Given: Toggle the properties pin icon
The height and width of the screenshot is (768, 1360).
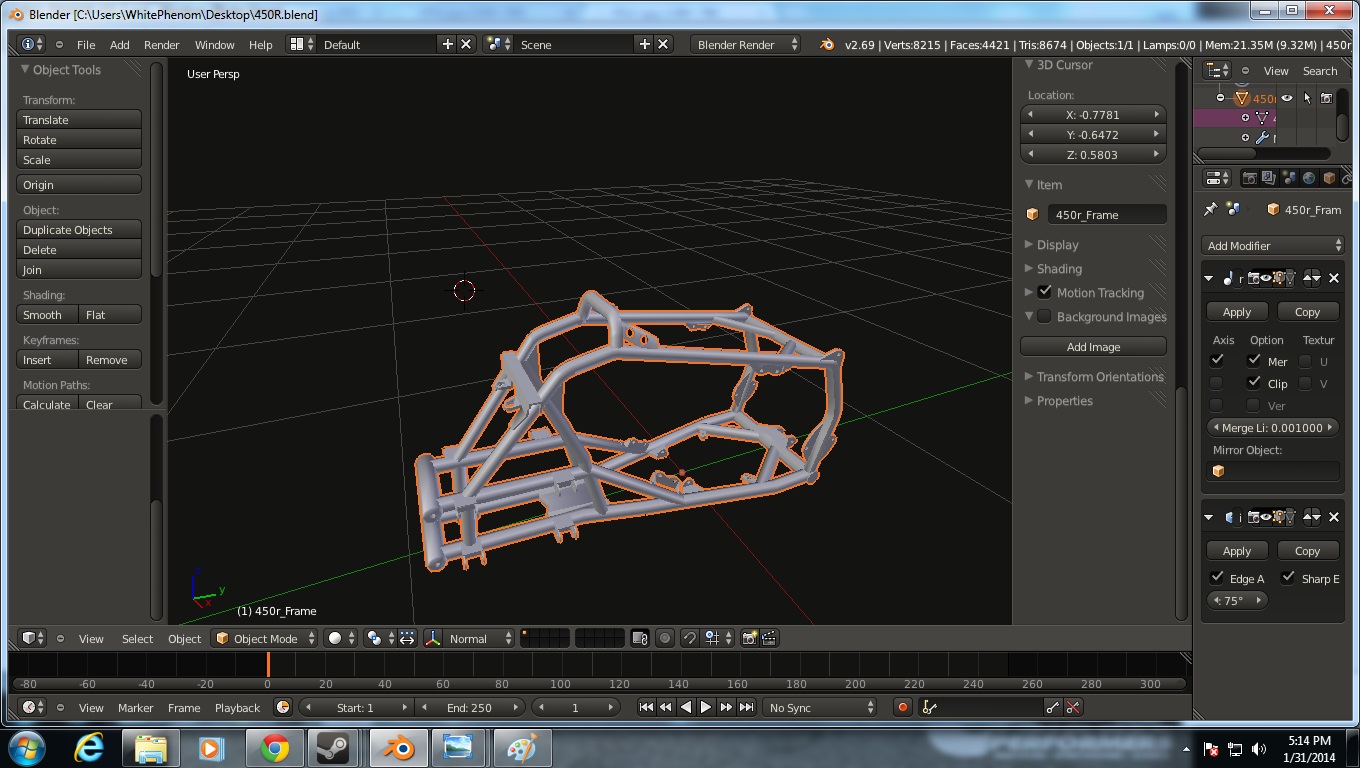Looking at the screenshot, I should [x=1211, y=209].
